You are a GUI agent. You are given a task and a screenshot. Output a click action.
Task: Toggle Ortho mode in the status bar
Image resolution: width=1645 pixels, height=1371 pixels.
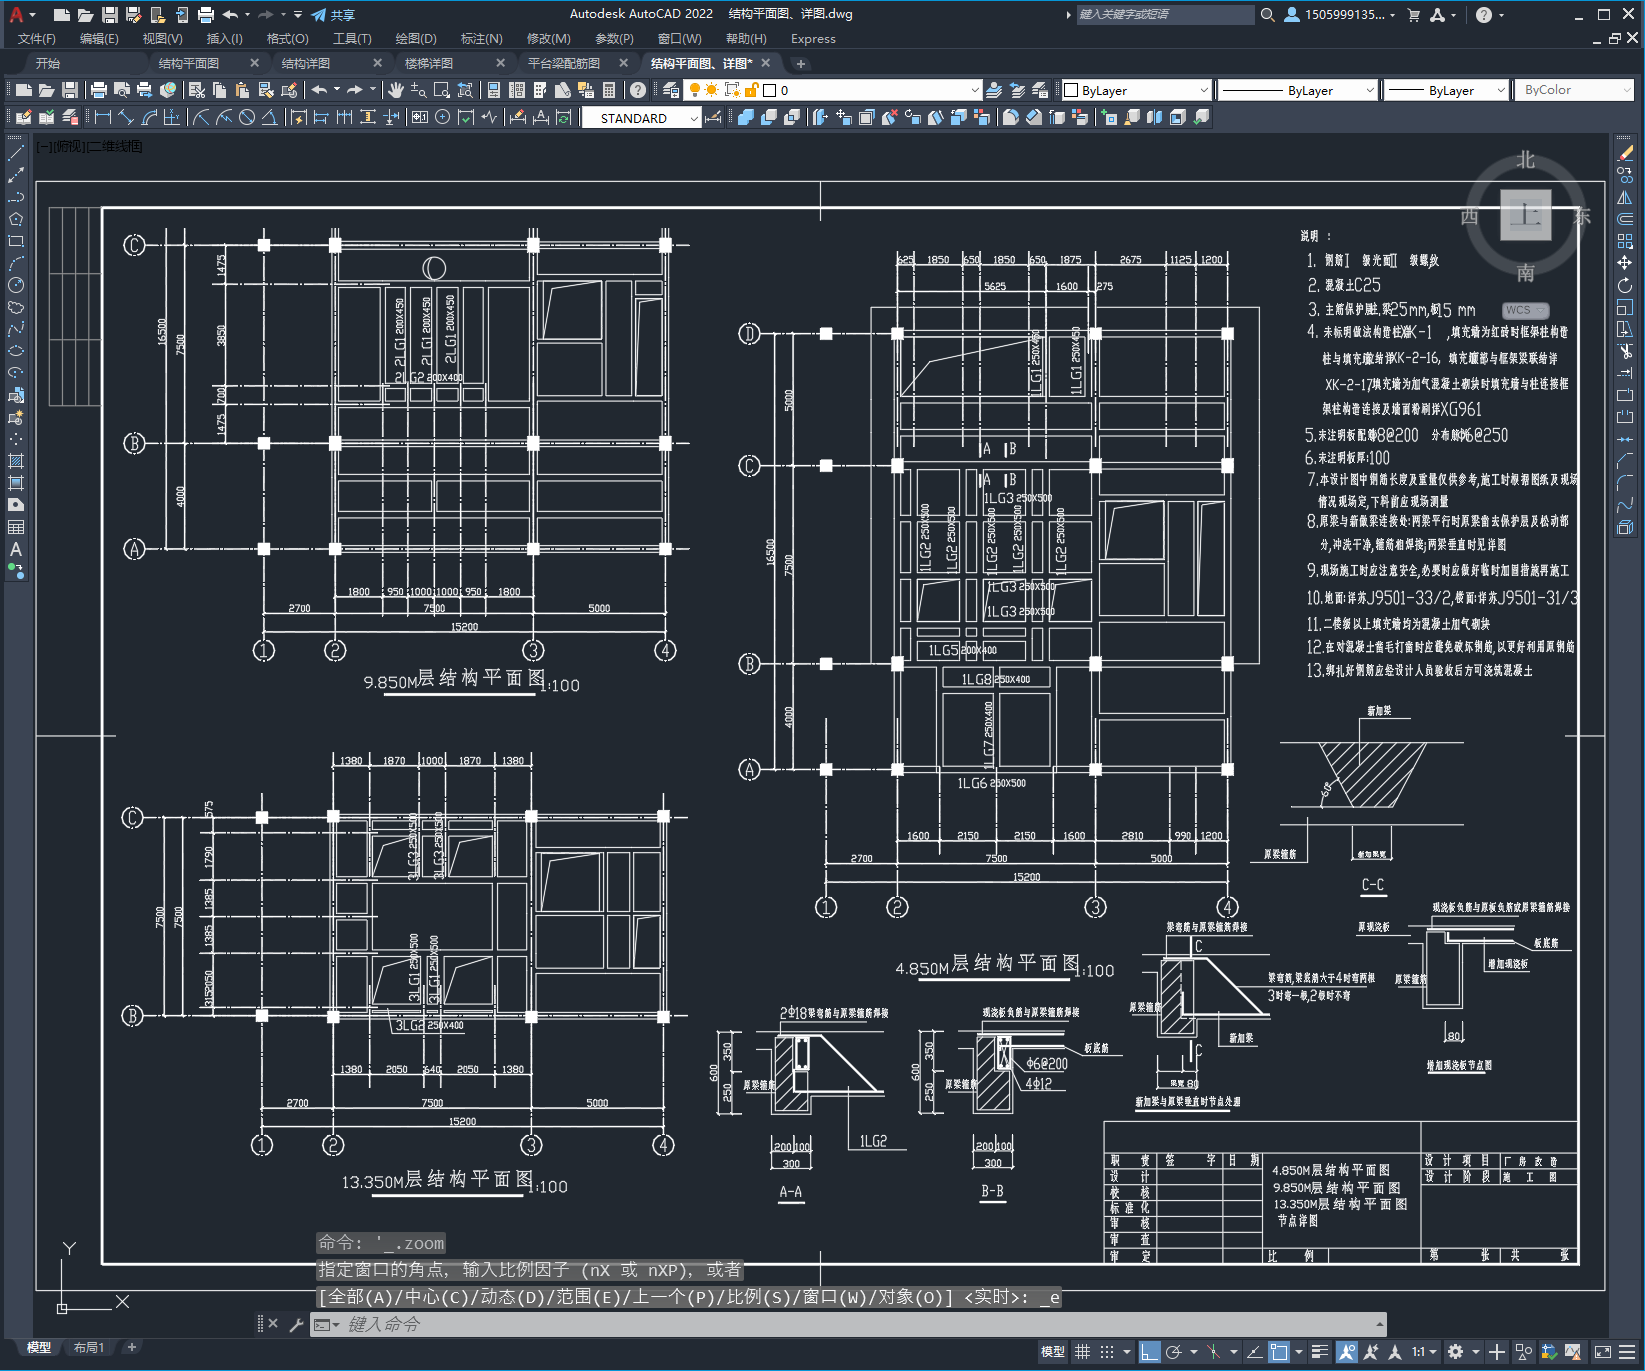1149,1352
